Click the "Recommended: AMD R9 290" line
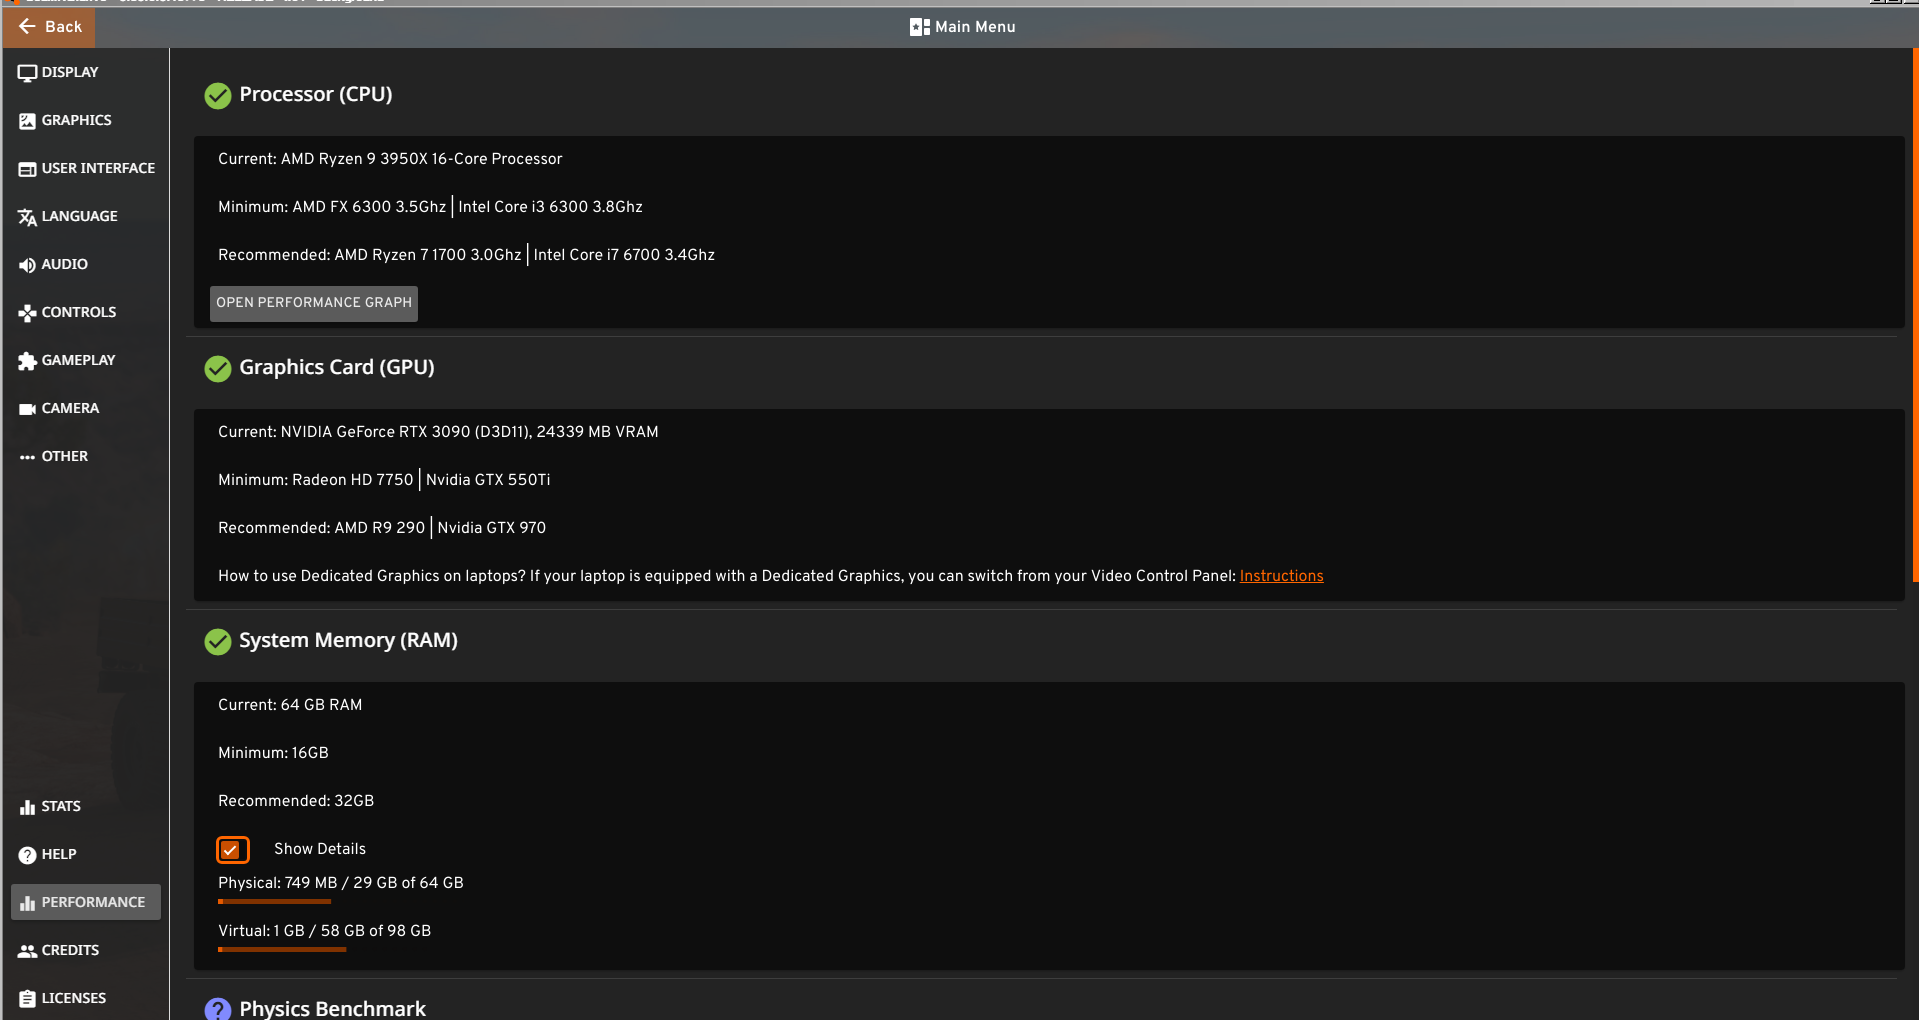Screen dimensions: 1919x1020 382,528
